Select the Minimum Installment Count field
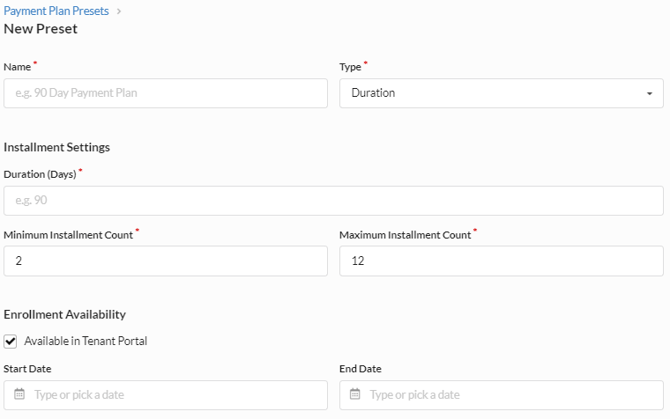This screenshot has height=419, width=670. pyautogui.click(x=165, y=261)
